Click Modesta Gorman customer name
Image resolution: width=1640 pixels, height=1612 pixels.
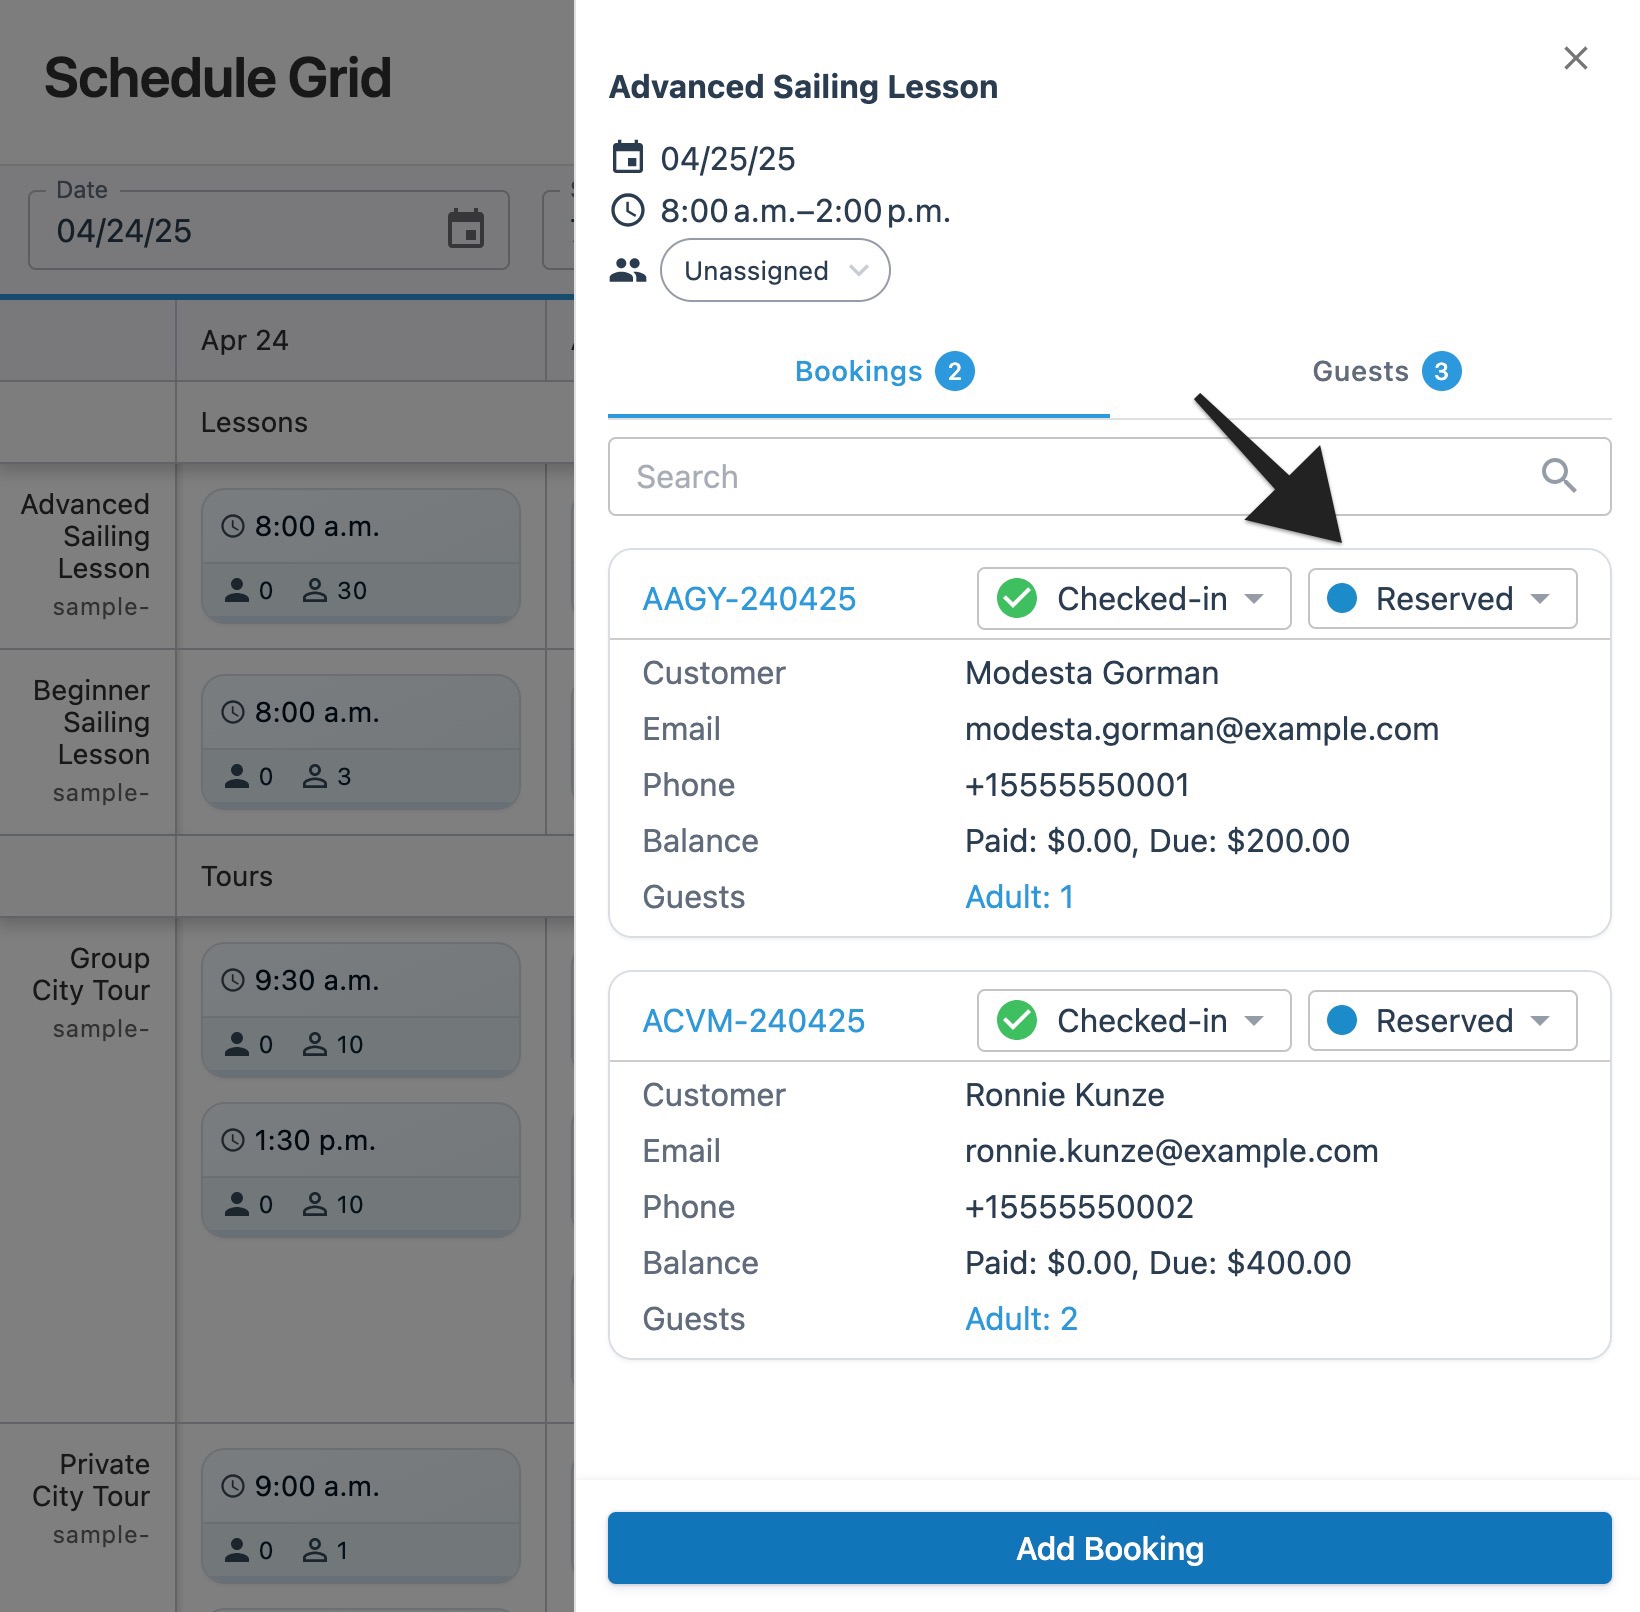(x=1092, y=673)
